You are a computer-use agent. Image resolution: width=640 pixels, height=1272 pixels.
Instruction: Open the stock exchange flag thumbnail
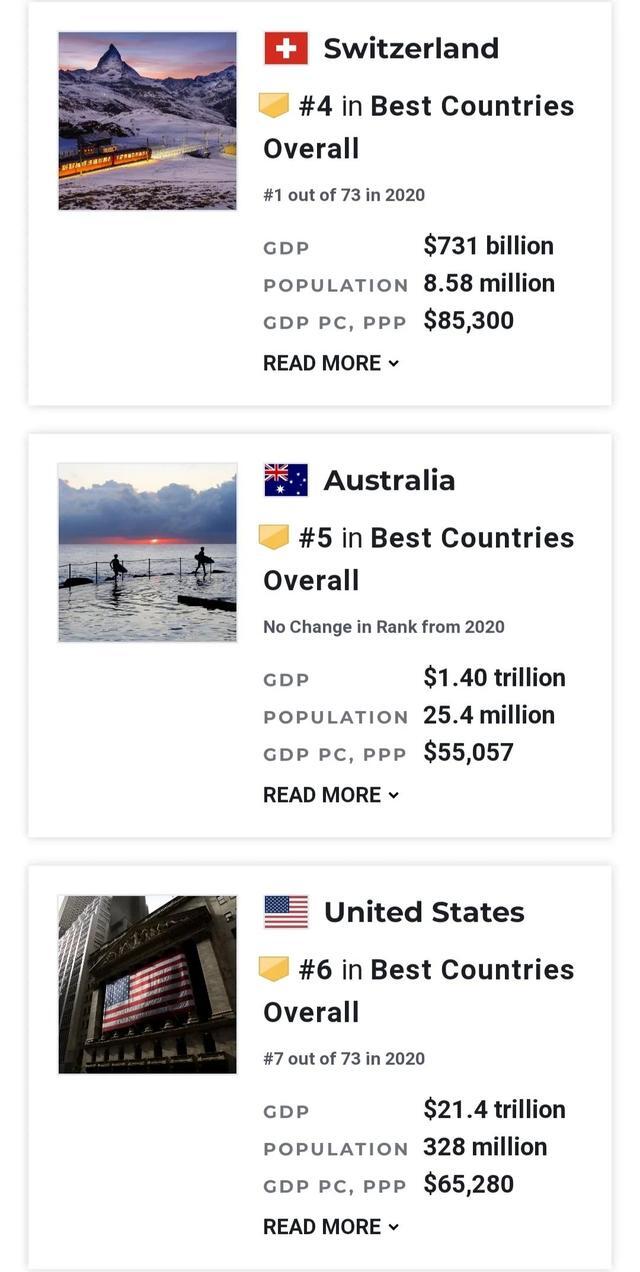click(x=148, y=984)
